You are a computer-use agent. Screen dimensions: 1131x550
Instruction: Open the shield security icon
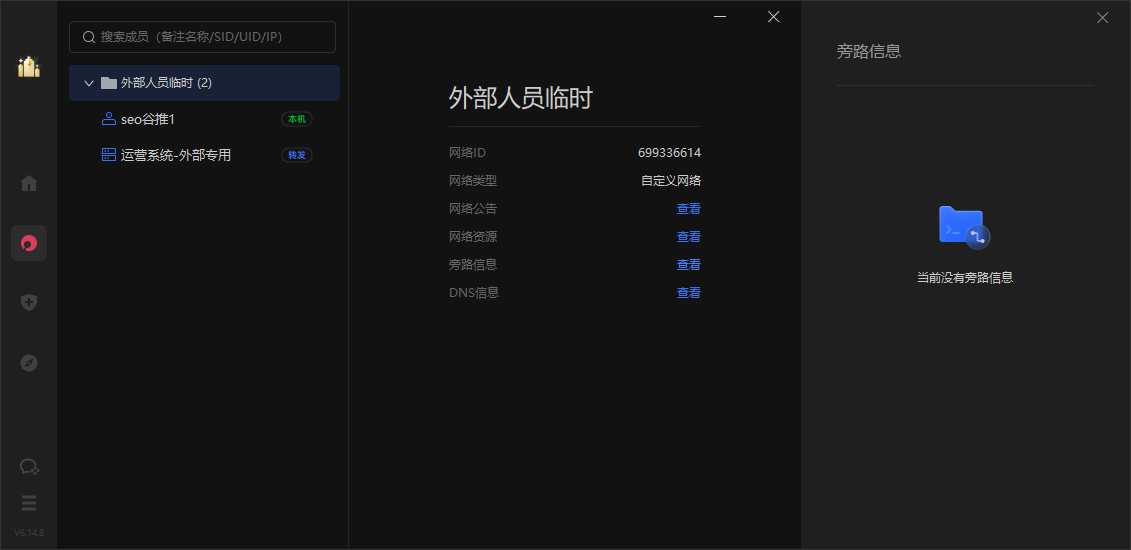(29, 303)
